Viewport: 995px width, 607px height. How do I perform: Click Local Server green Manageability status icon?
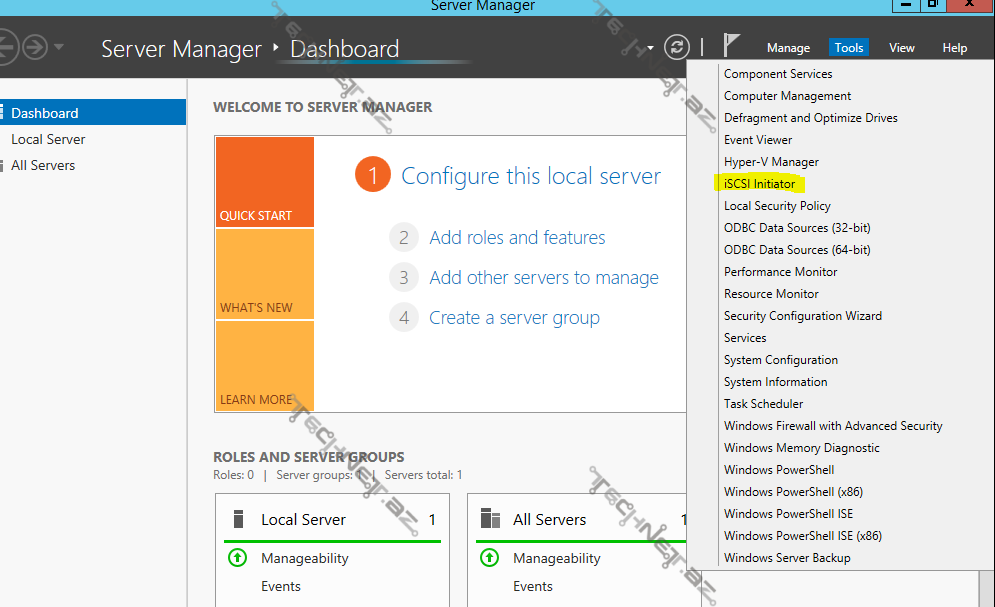click(x=238, y=558)
